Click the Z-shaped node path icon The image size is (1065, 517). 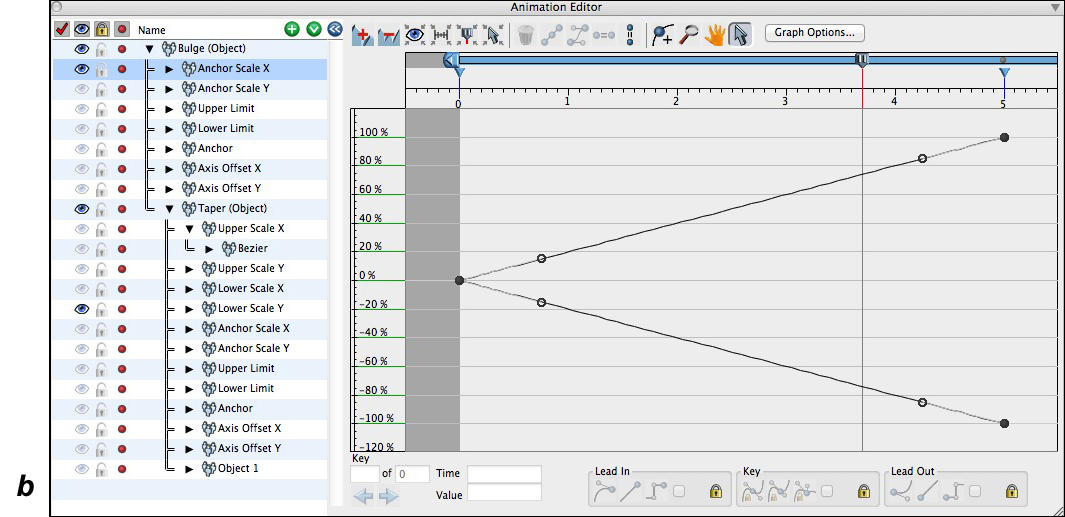pyautogui.click(x=577, y=35)
